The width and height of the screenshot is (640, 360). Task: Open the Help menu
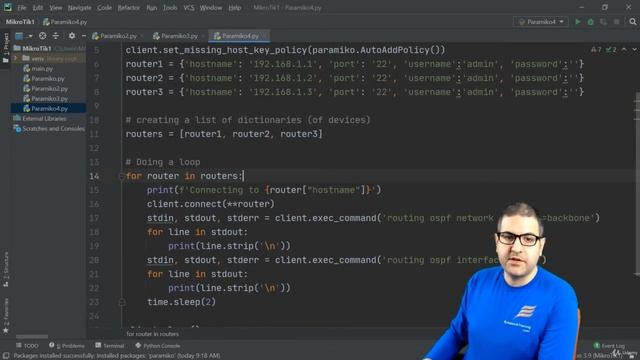tap(235, 8)
